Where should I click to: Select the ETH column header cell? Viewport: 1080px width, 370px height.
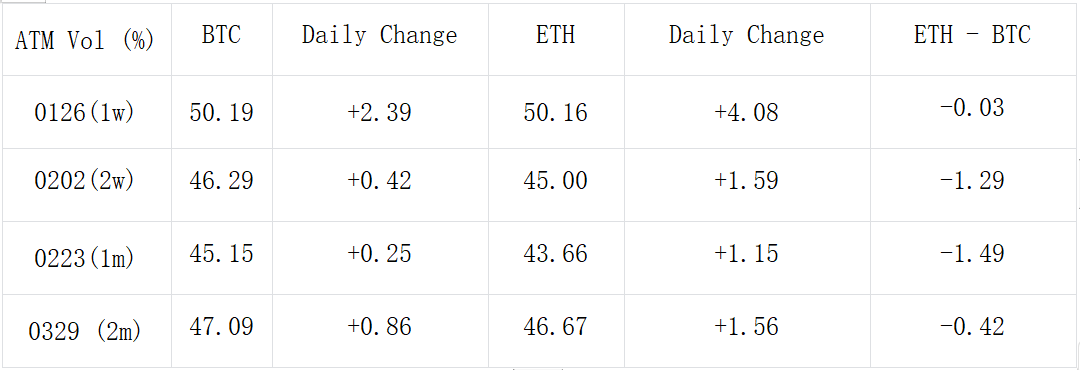pos(556,39)
